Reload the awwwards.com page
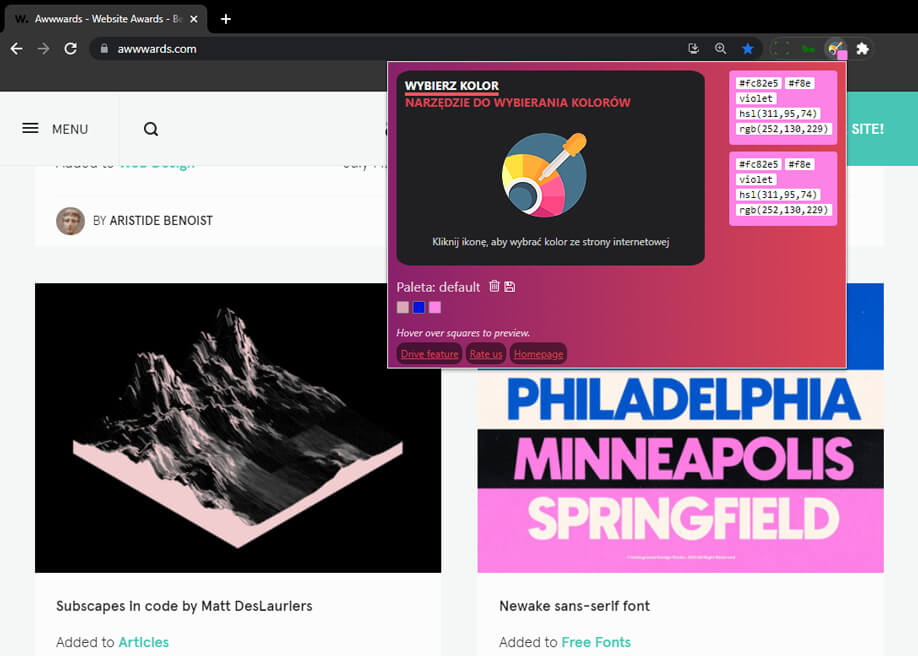The width and height of the screenshot is (918, 656). coord(70,49)
